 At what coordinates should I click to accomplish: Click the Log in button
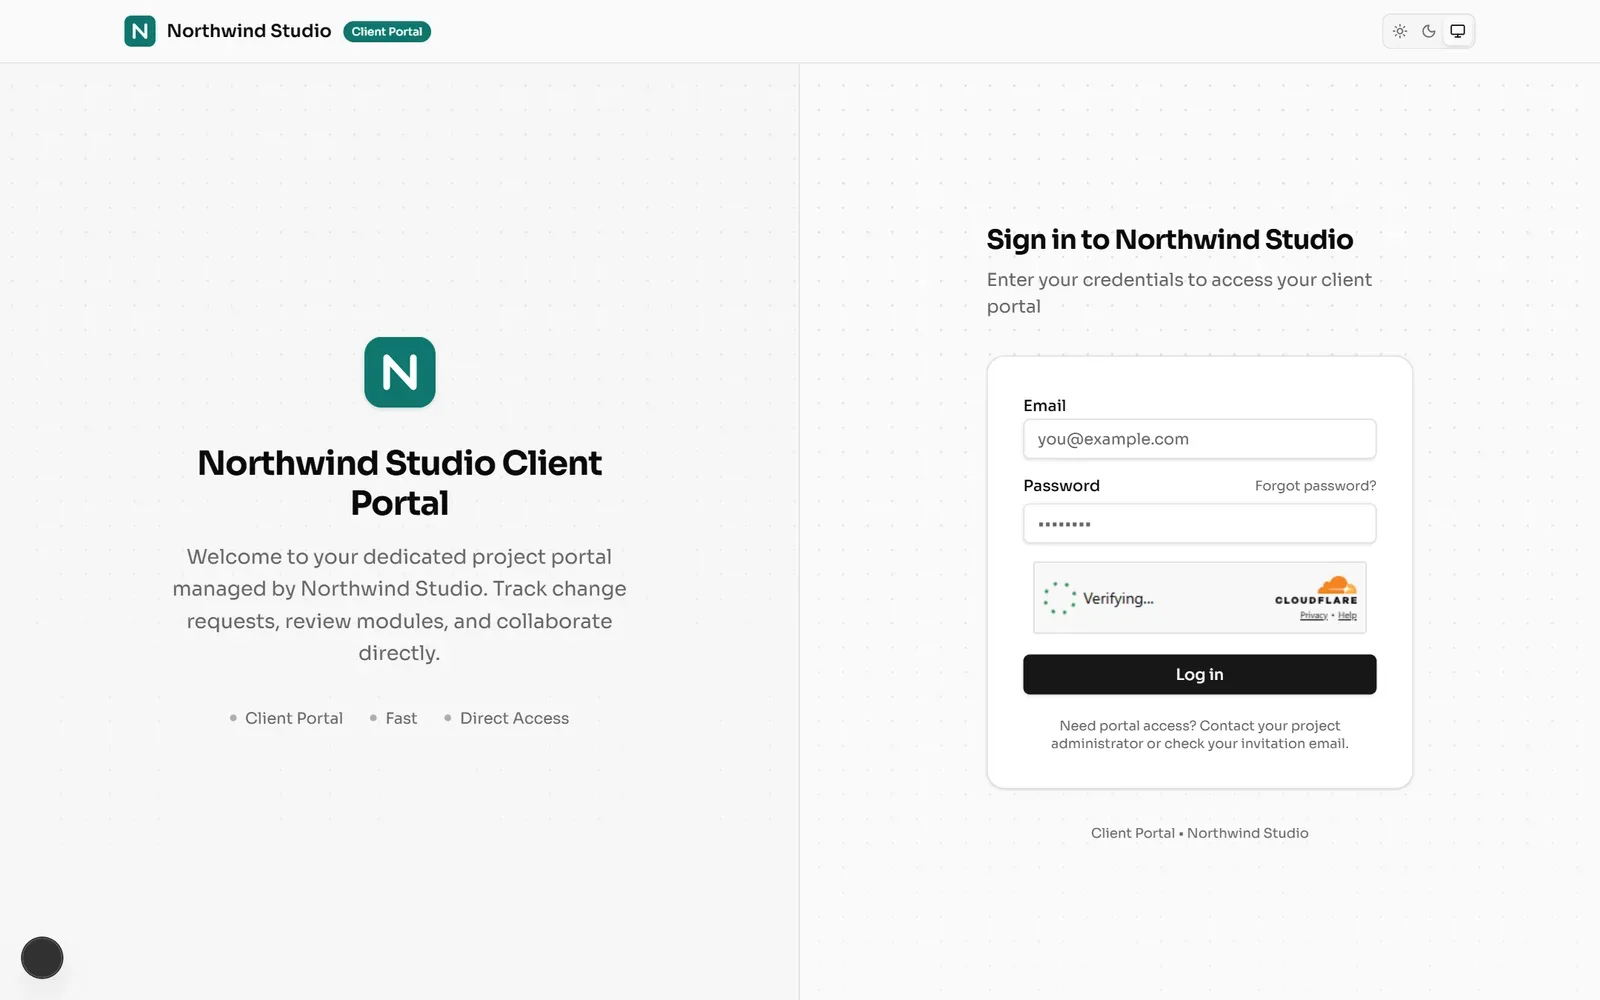click(x=1200, y=675)
